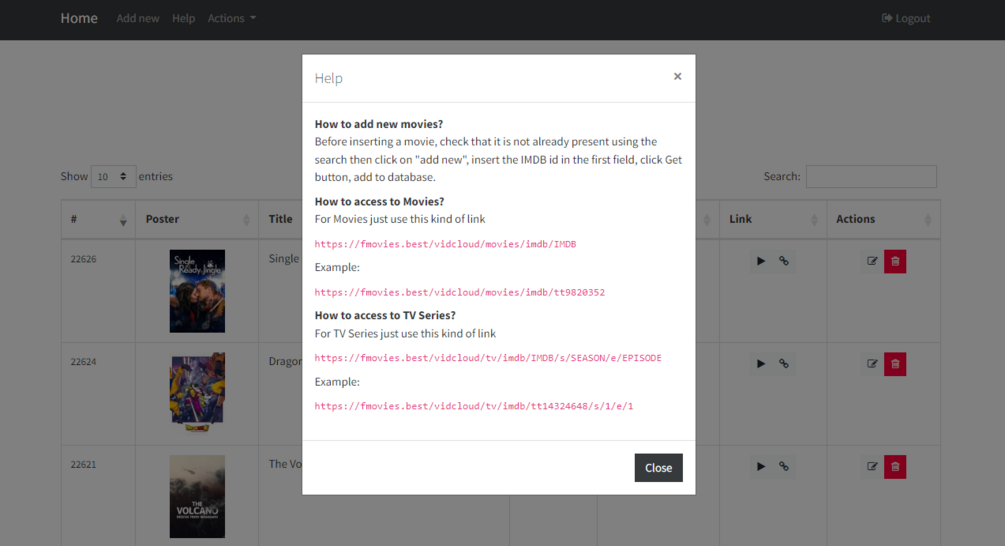This screenshot has width=1005, height=546.
Task: Open the Actions dropdown menu
Action: tap(232, 18)
